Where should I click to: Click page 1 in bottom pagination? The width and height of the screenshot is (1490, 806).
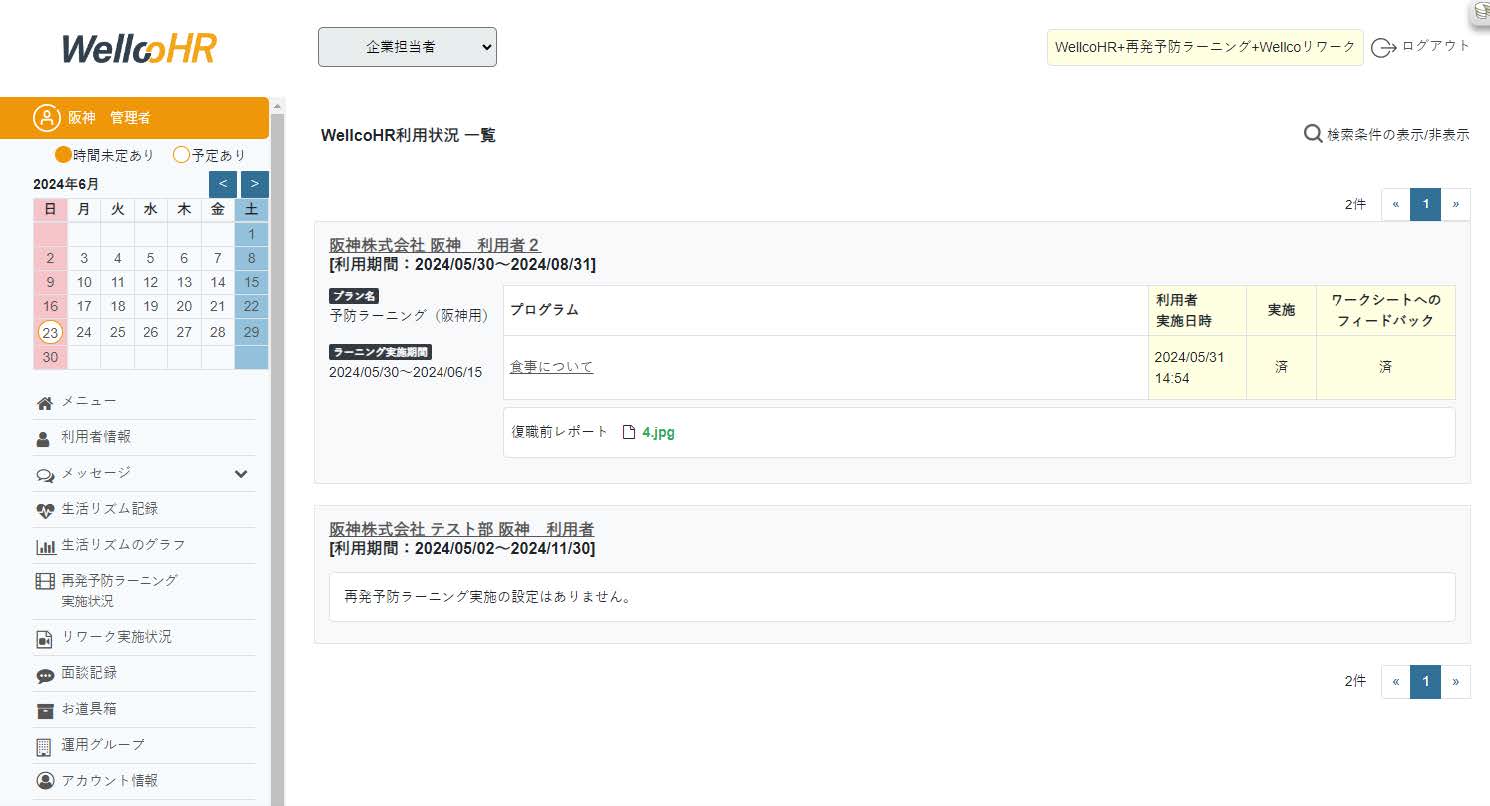tap(1425, 681)
